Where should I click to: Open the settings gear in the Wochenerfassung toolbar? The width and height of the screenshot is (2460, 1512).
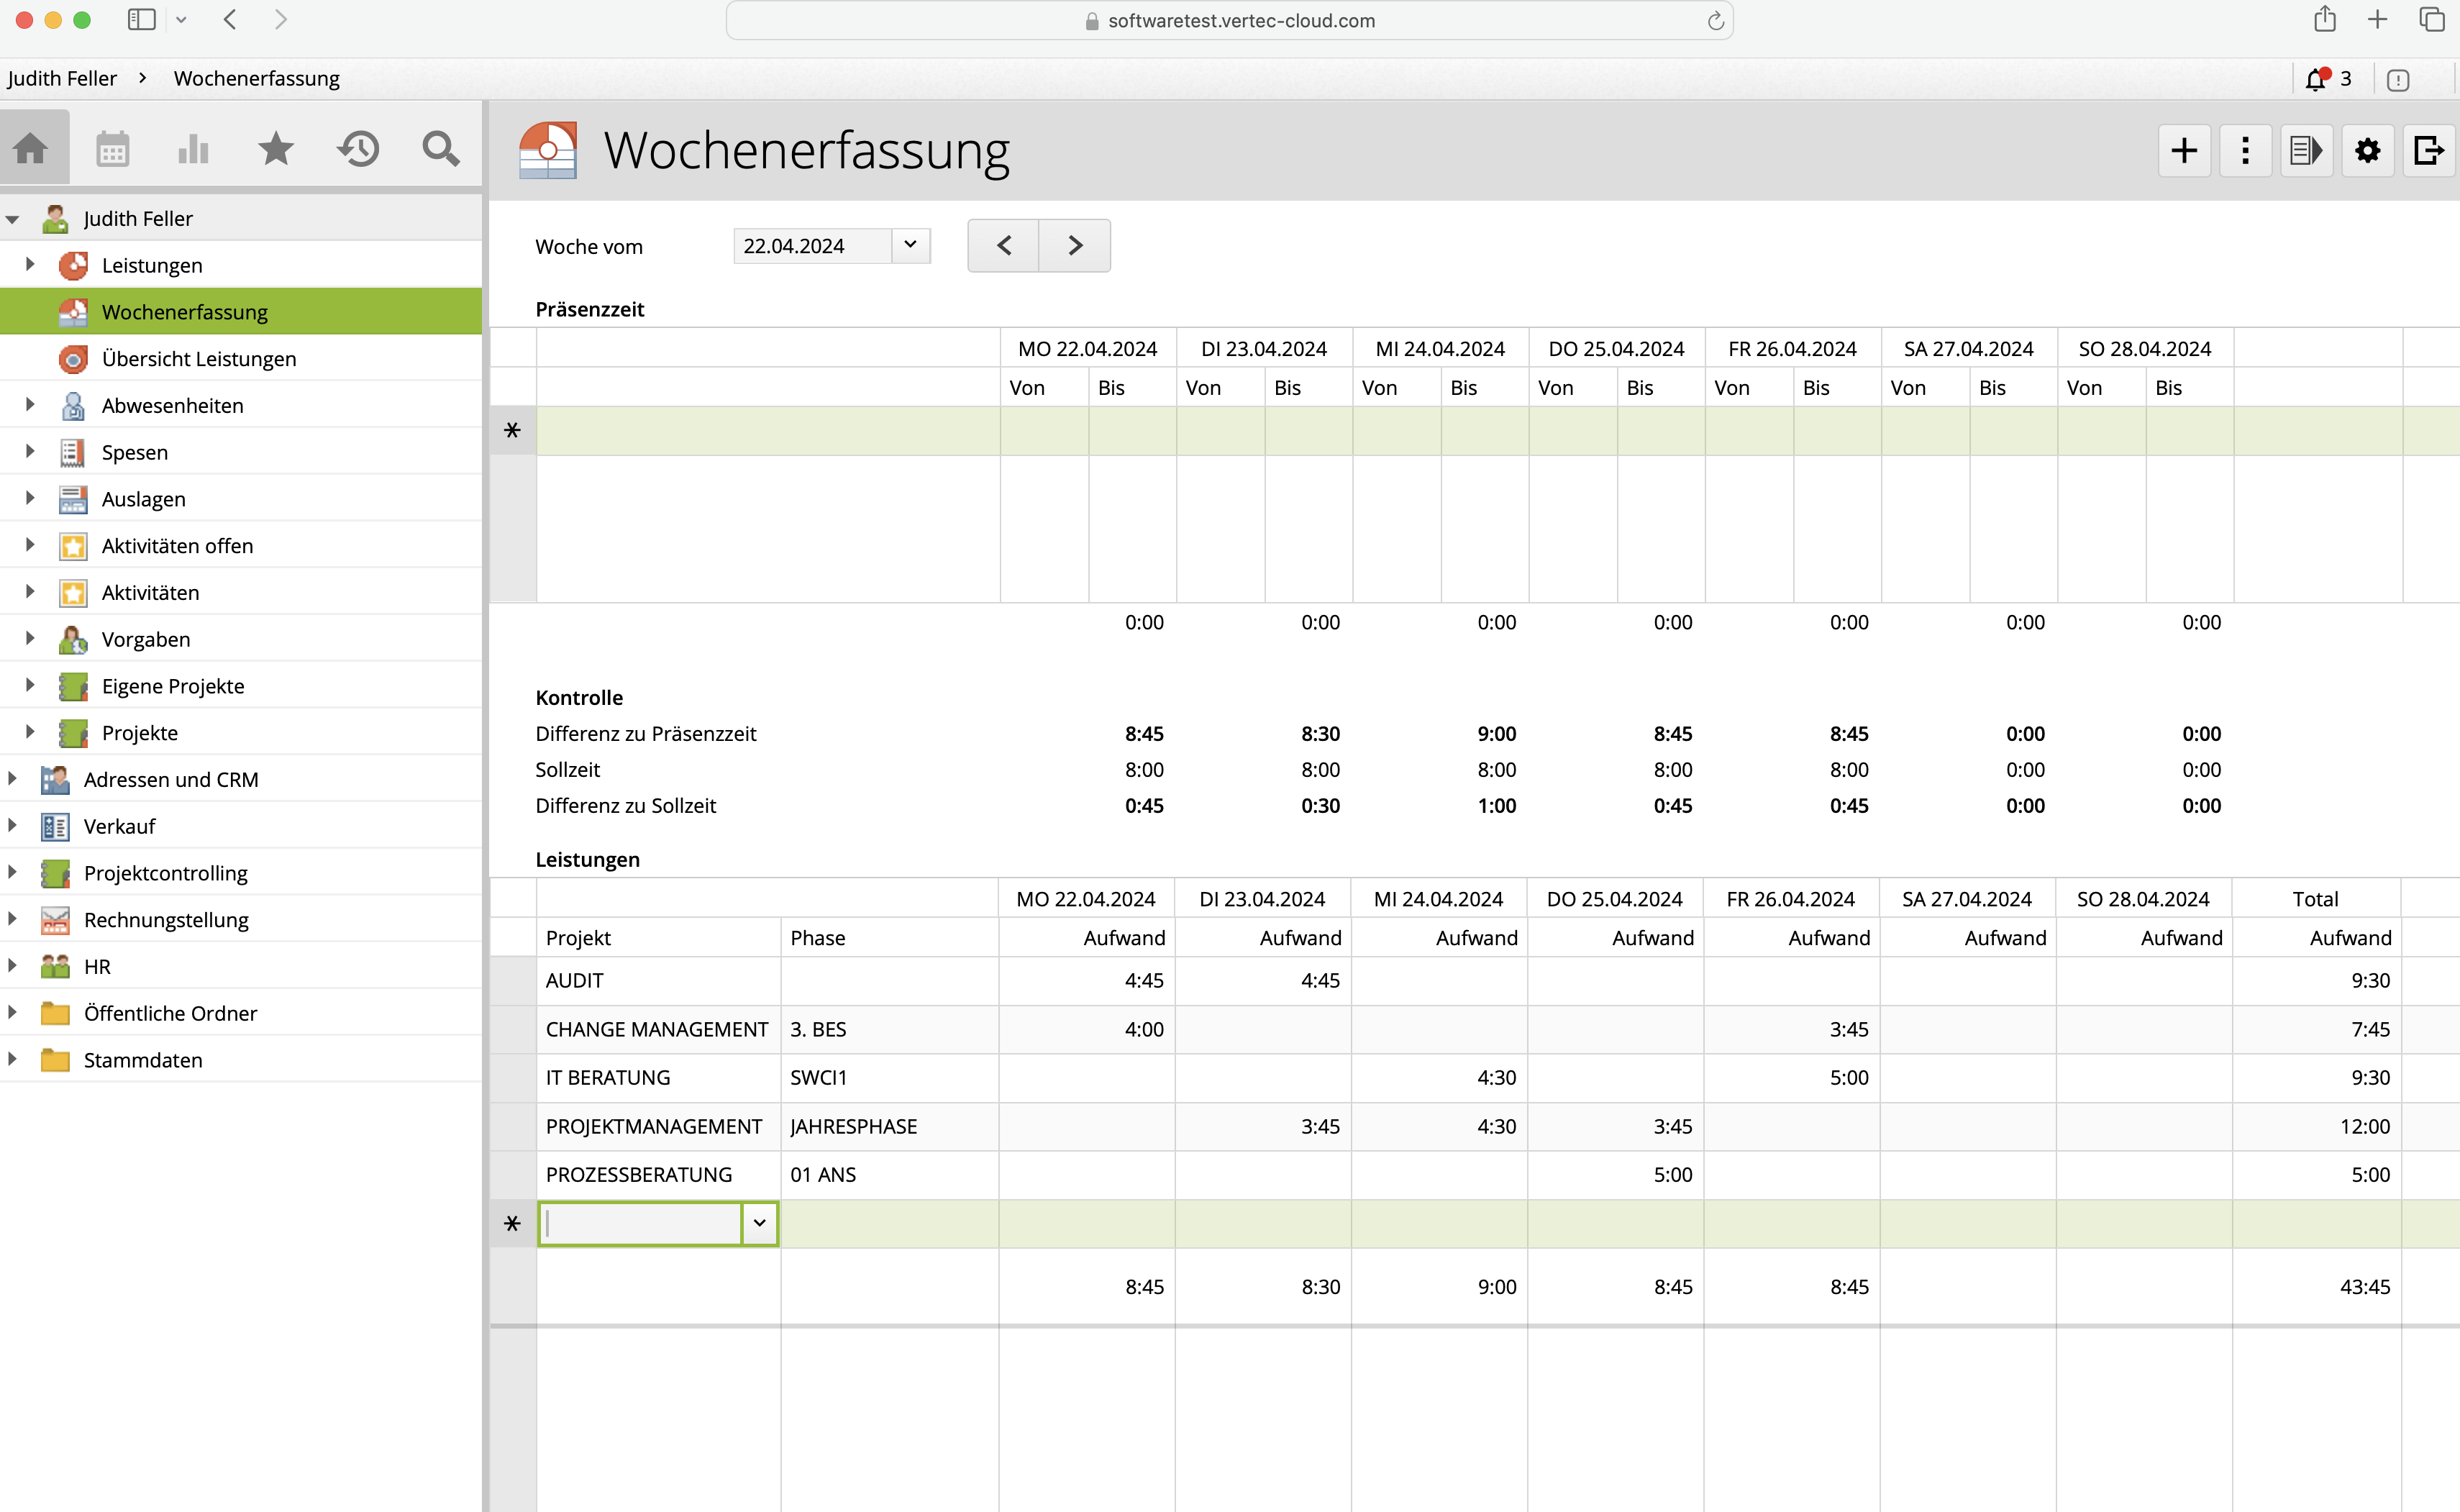tap(2367, 150)
